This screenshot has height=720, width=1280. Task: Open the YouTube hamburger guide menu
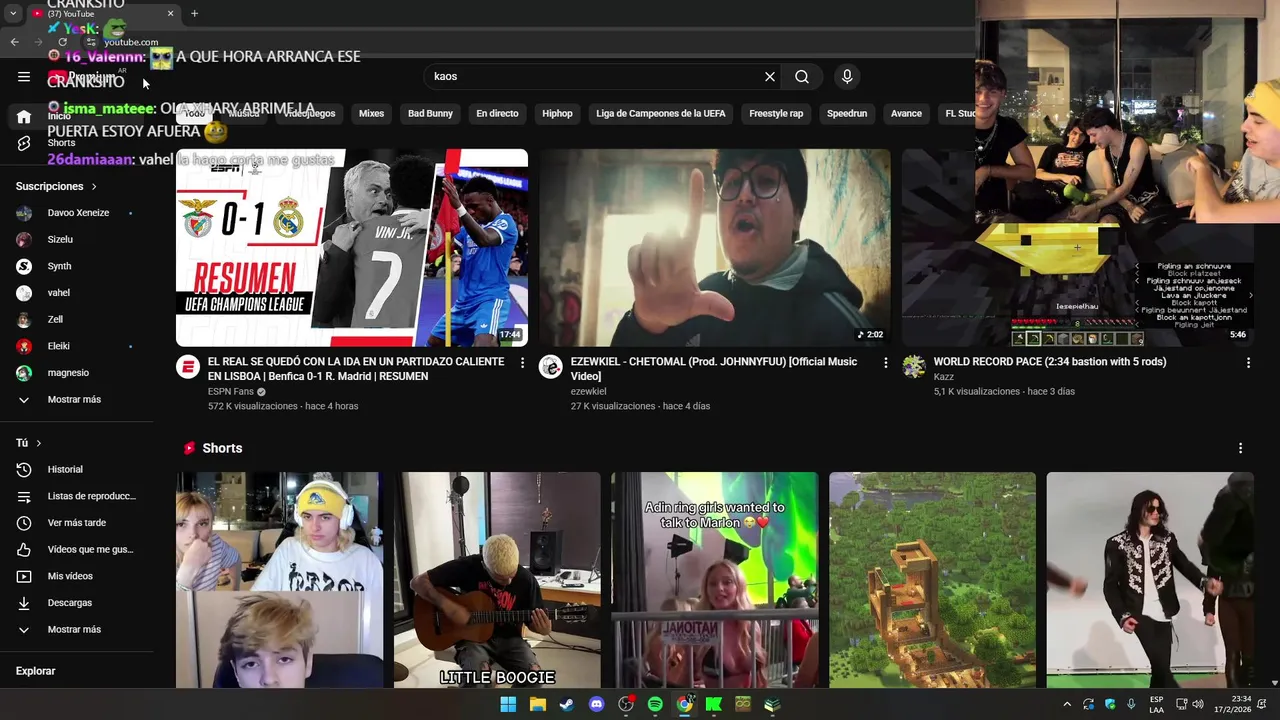click(24, 76)
